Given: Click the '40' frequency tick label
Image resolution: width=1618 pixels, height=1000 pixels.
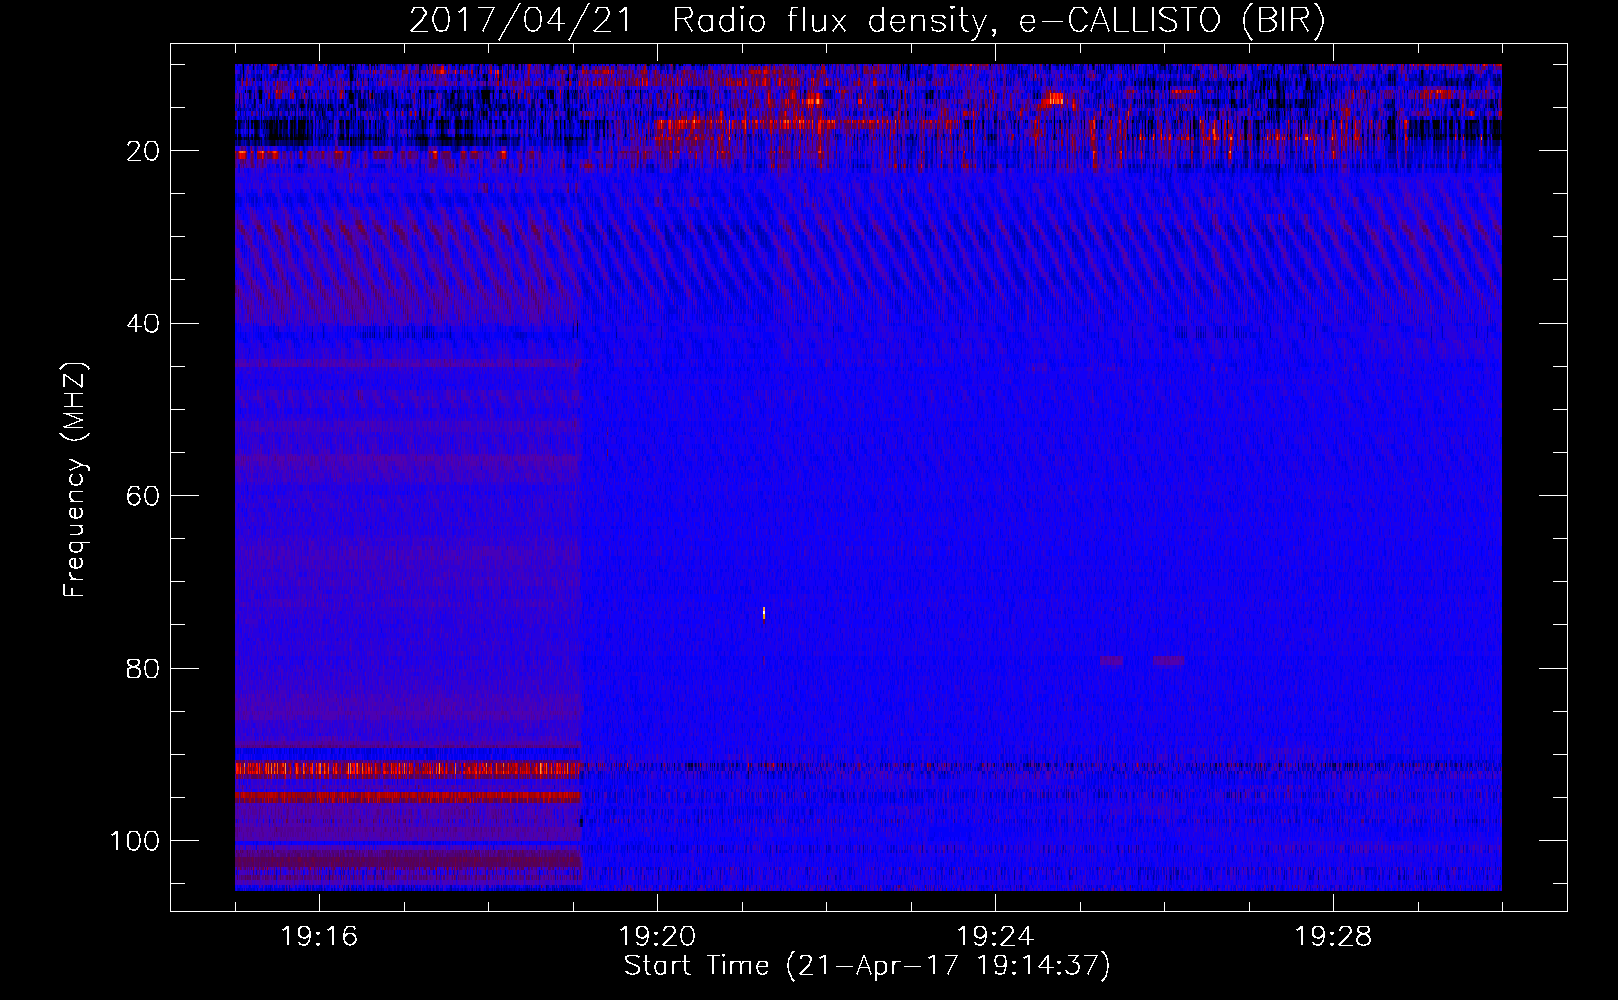Looking at the screenshot, I should pyautogui.click(x=143, y=324).
